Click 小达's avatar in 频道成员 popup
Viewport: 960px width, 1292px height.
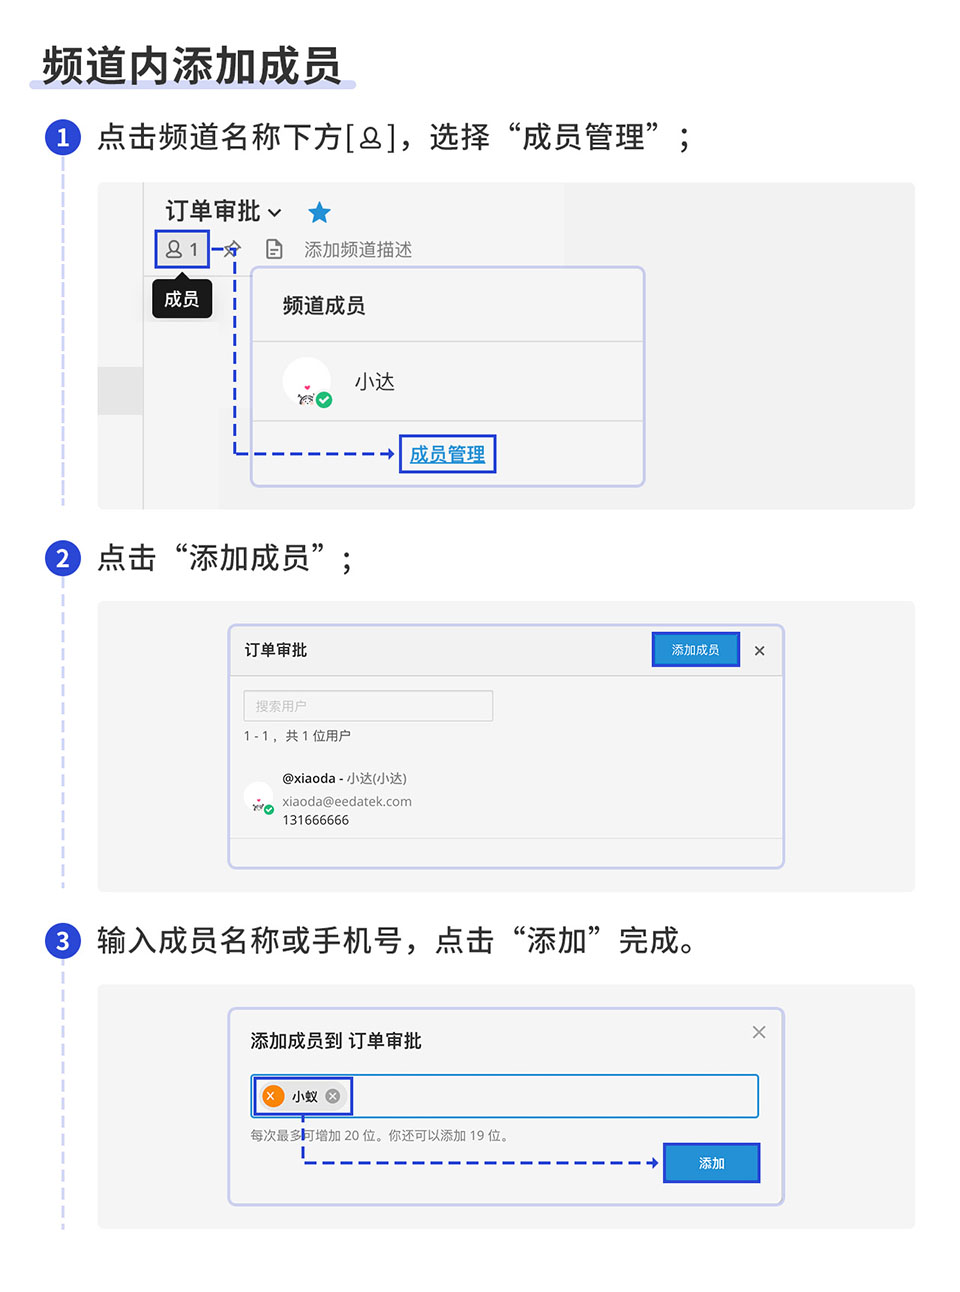[307, 381]
